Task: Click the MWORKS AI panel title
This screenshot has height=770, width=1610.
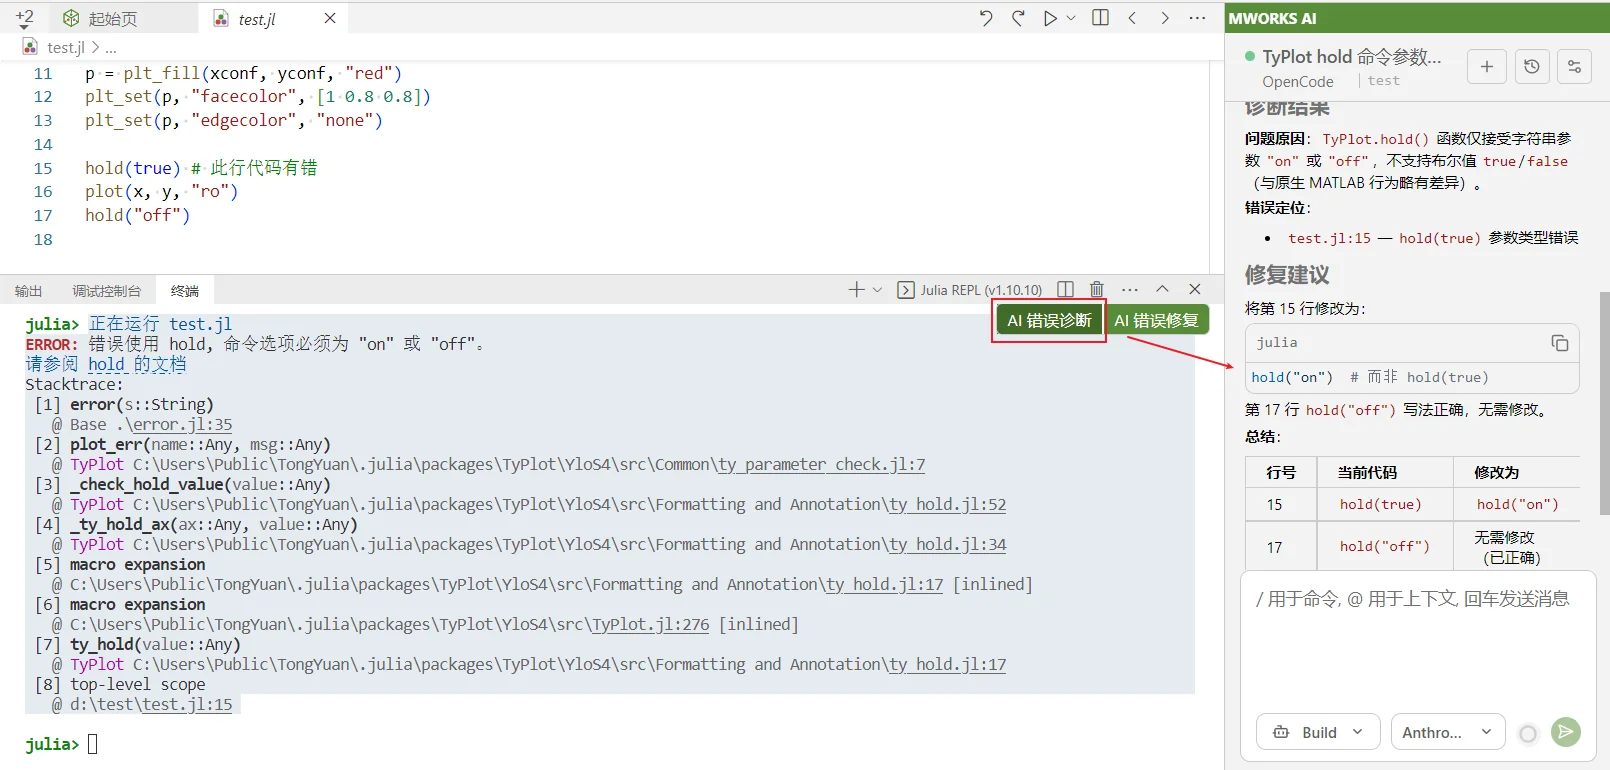Action: point(1272,18)
